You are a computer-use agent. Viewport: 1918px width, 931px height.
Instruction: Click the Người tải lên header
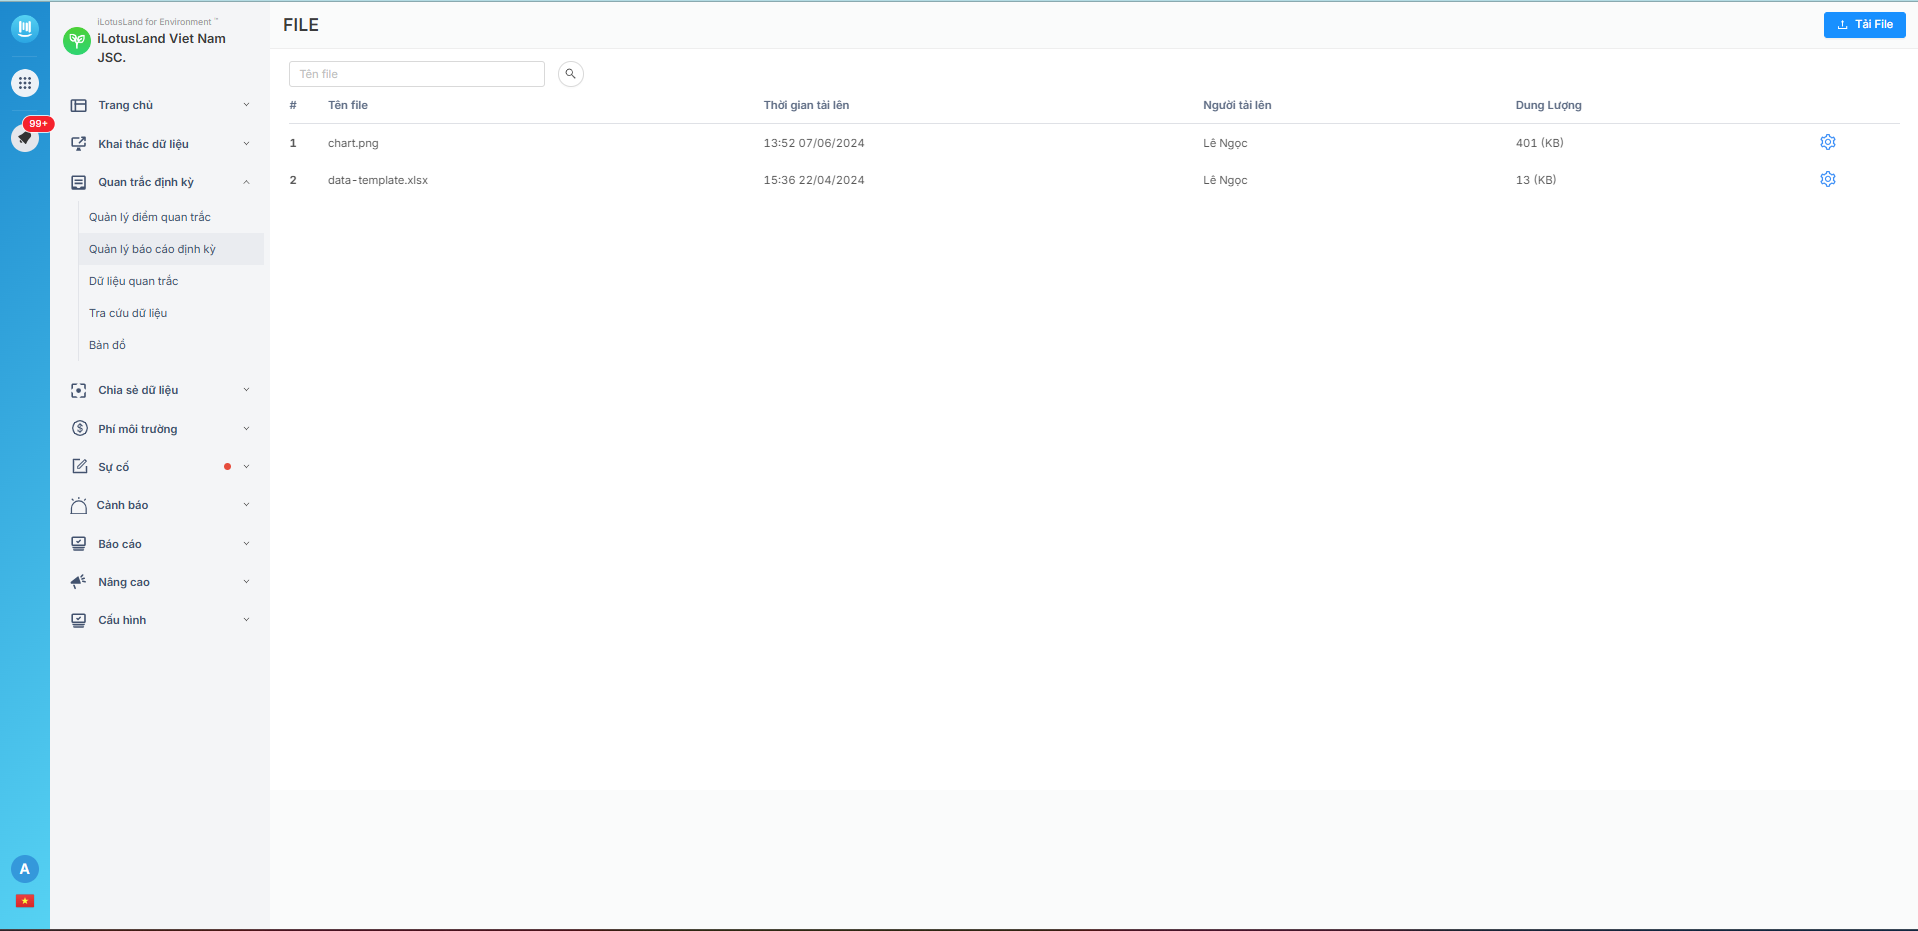click(1237, 105)
